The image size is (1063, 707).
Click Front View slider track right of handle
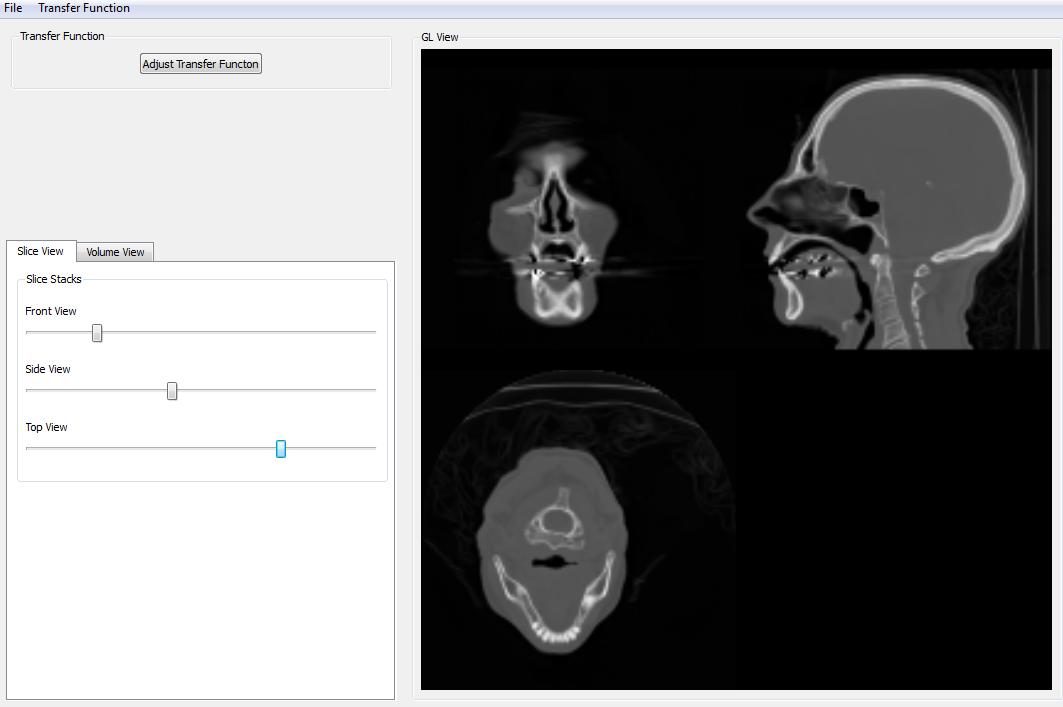click(x=240, y=332)
